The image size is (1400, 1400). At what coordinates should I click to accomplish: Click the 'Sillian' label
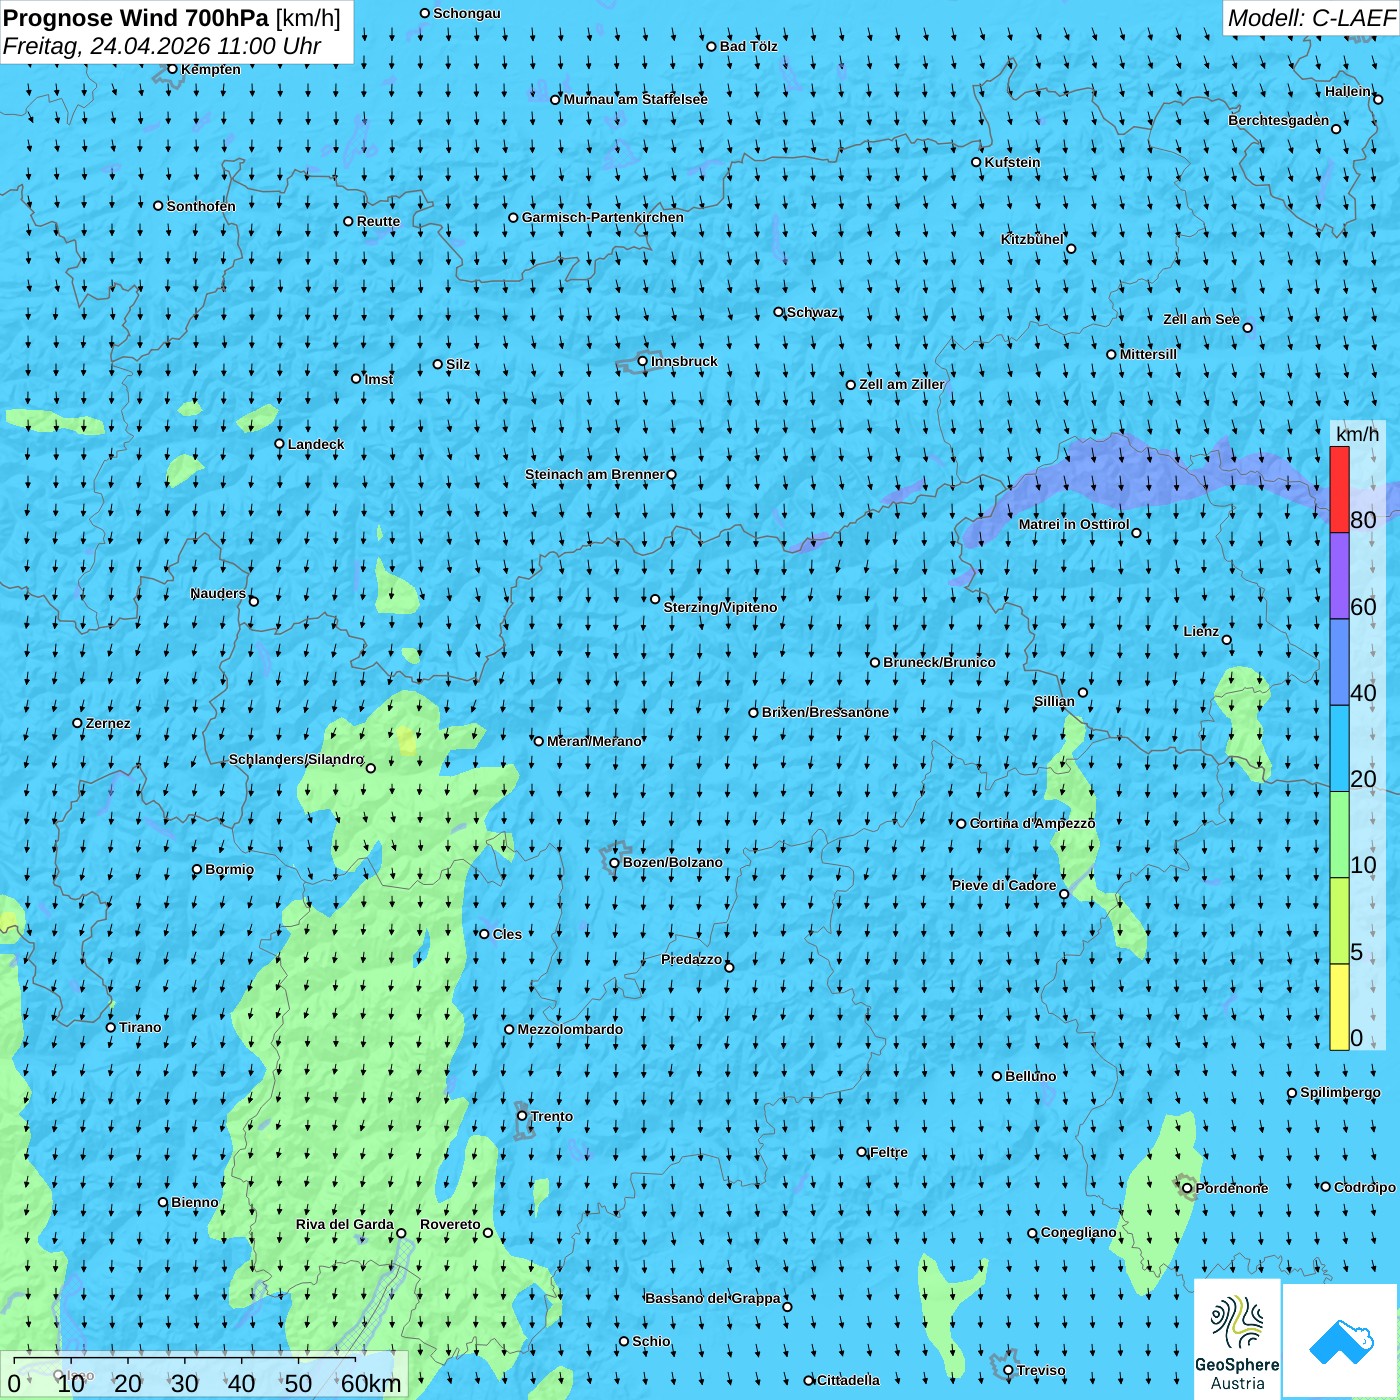(x=1054, y=701)
